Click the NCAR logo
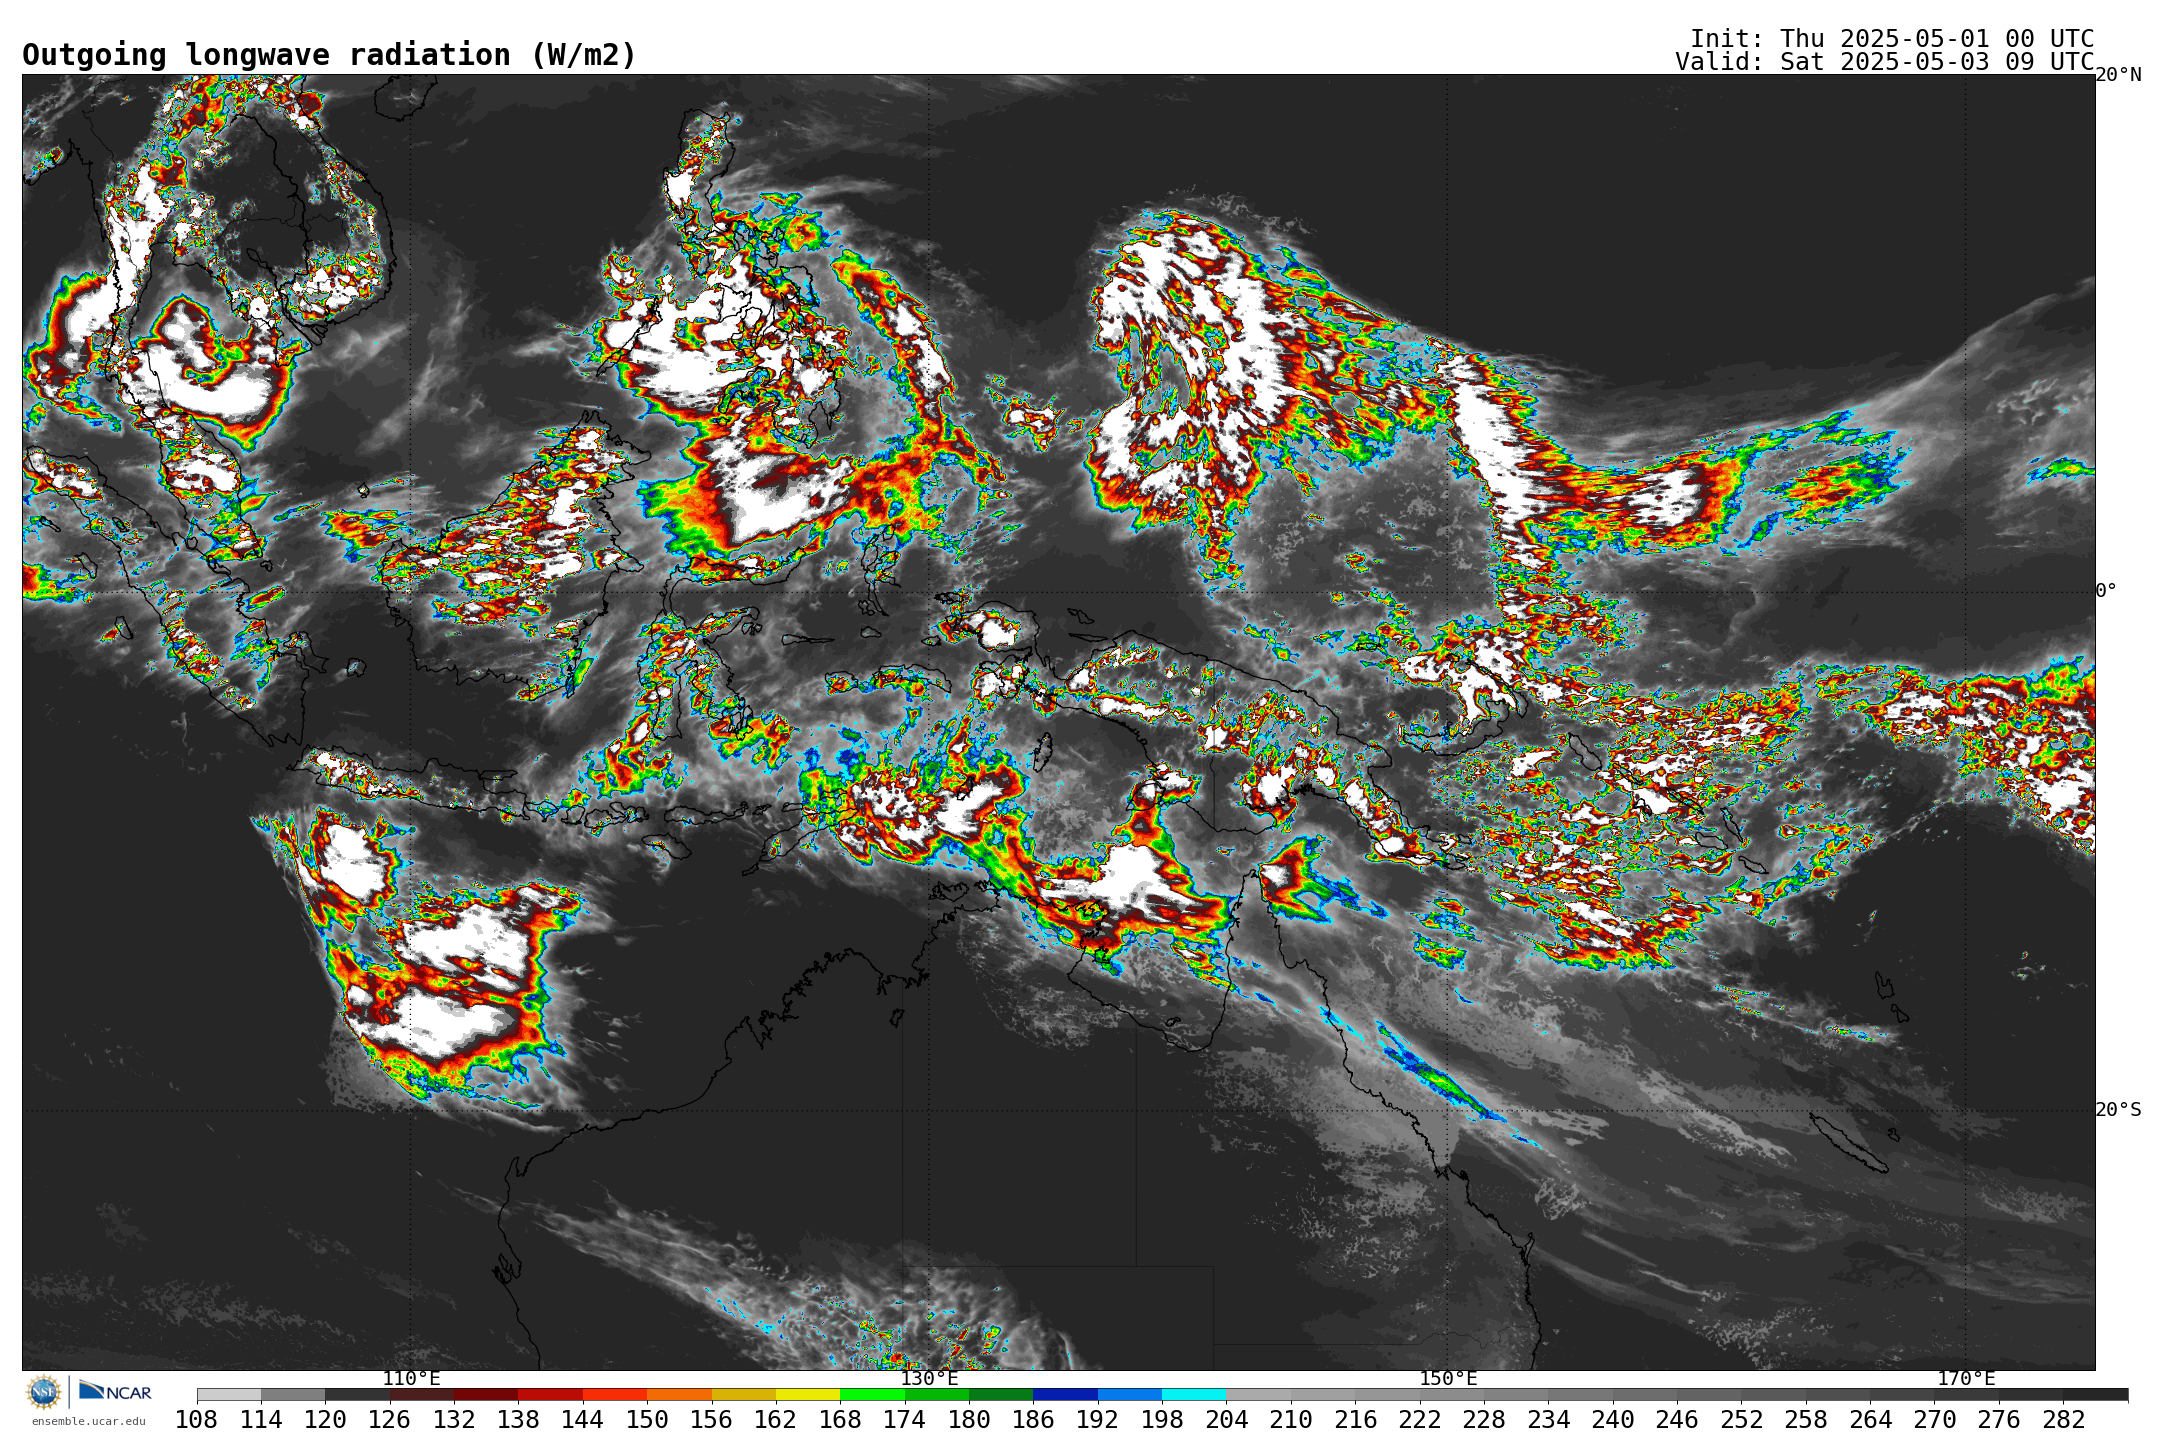This screenshot has width=2160, height=1433. (115, 1391)
